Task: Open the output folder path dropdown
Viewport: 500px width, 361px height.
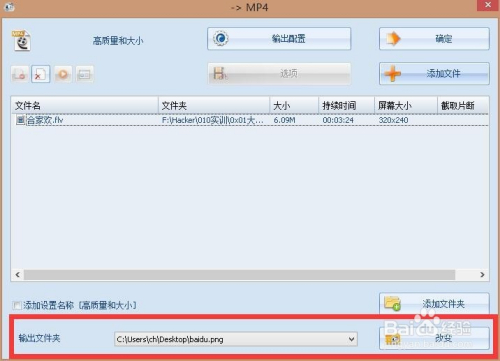Action: click(351, 339)
